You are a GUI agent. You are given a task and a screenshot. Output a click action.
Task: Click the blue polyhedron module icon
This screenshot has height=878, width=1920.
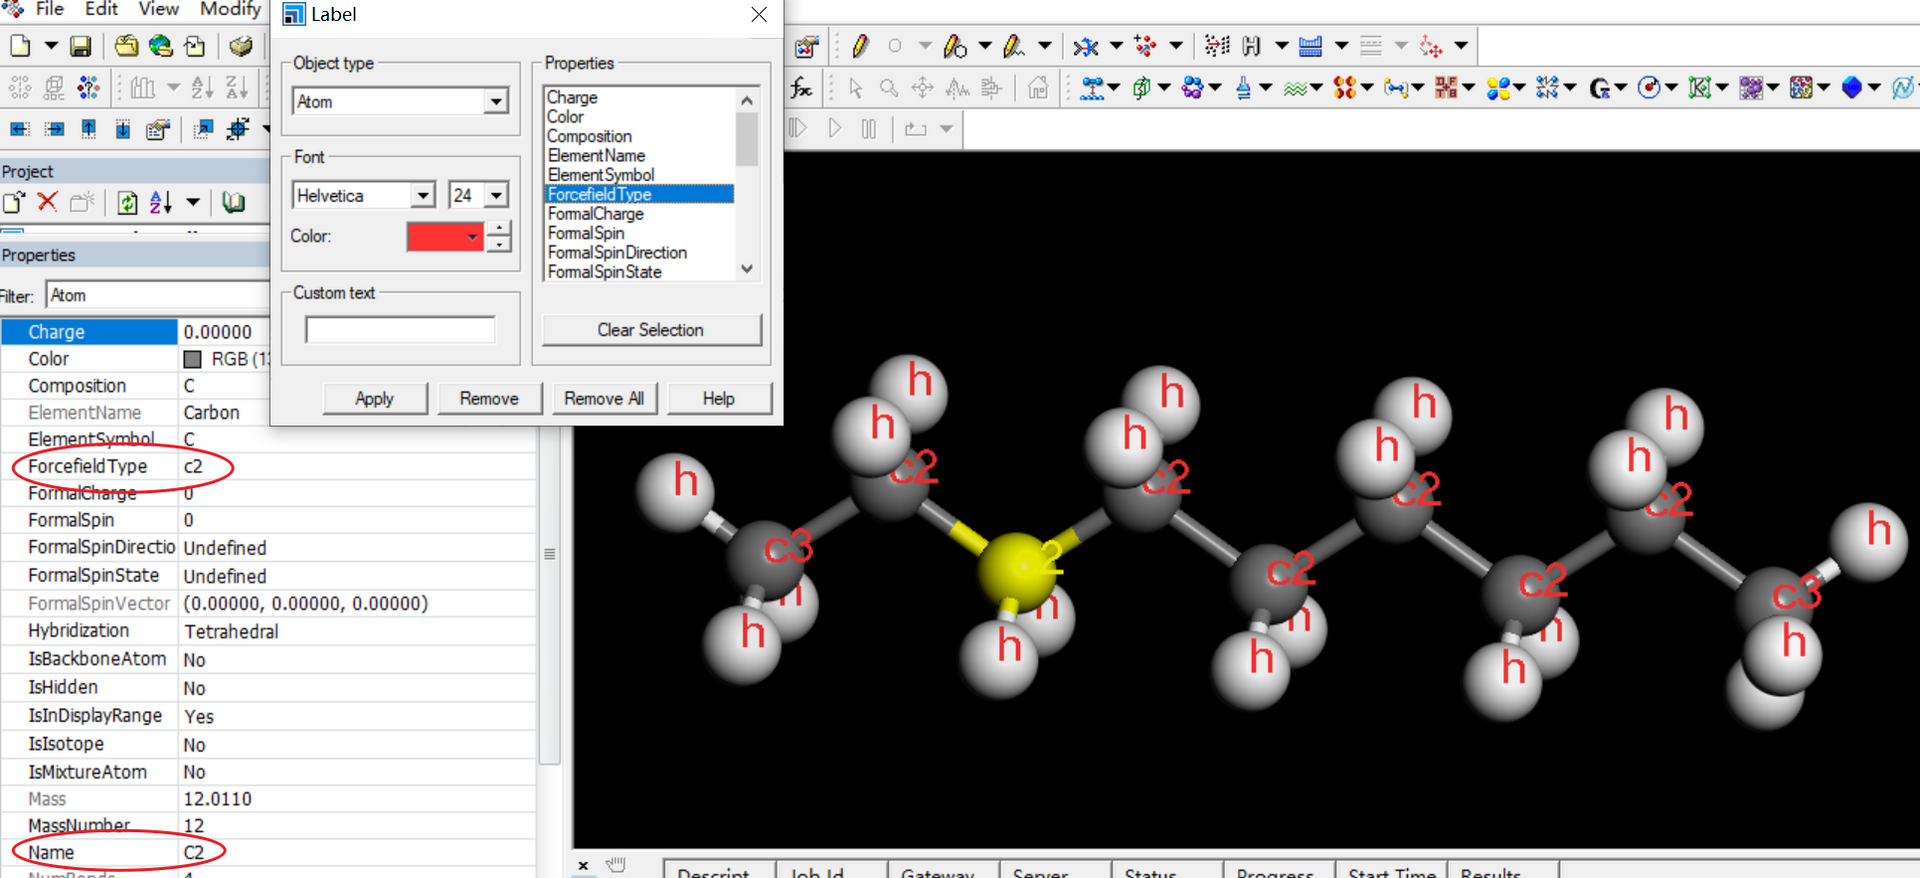(1851, 88)
